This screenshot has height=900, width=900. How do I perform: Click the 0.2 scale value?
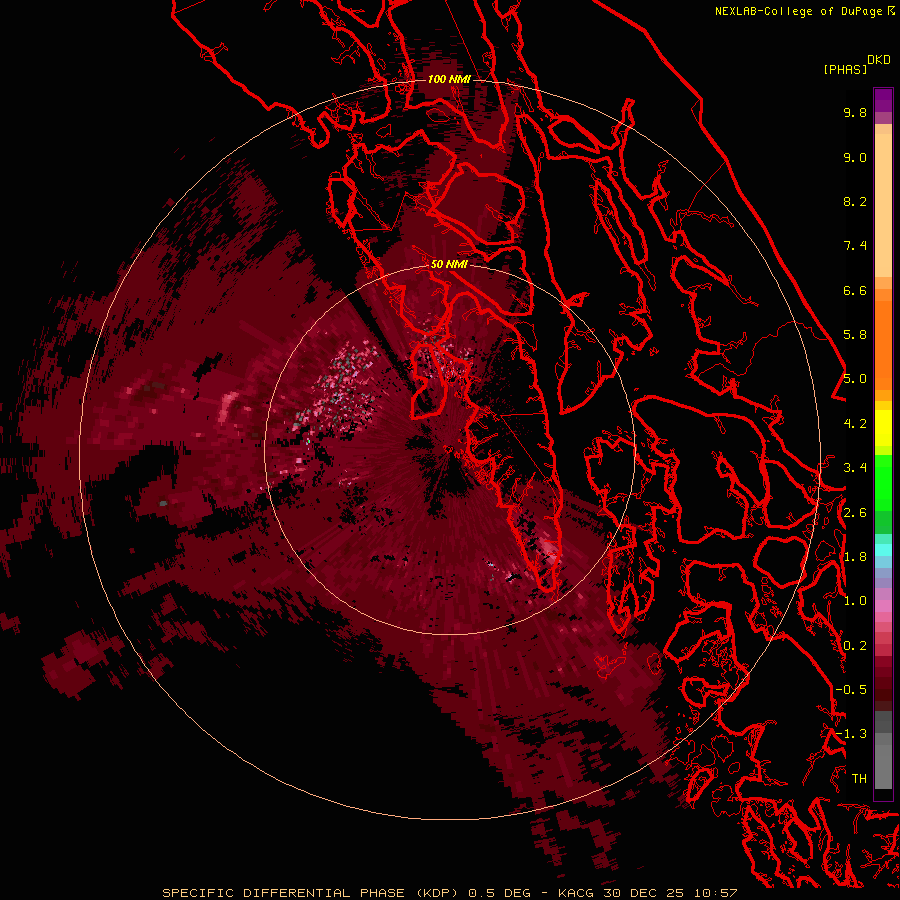[855, 646]
